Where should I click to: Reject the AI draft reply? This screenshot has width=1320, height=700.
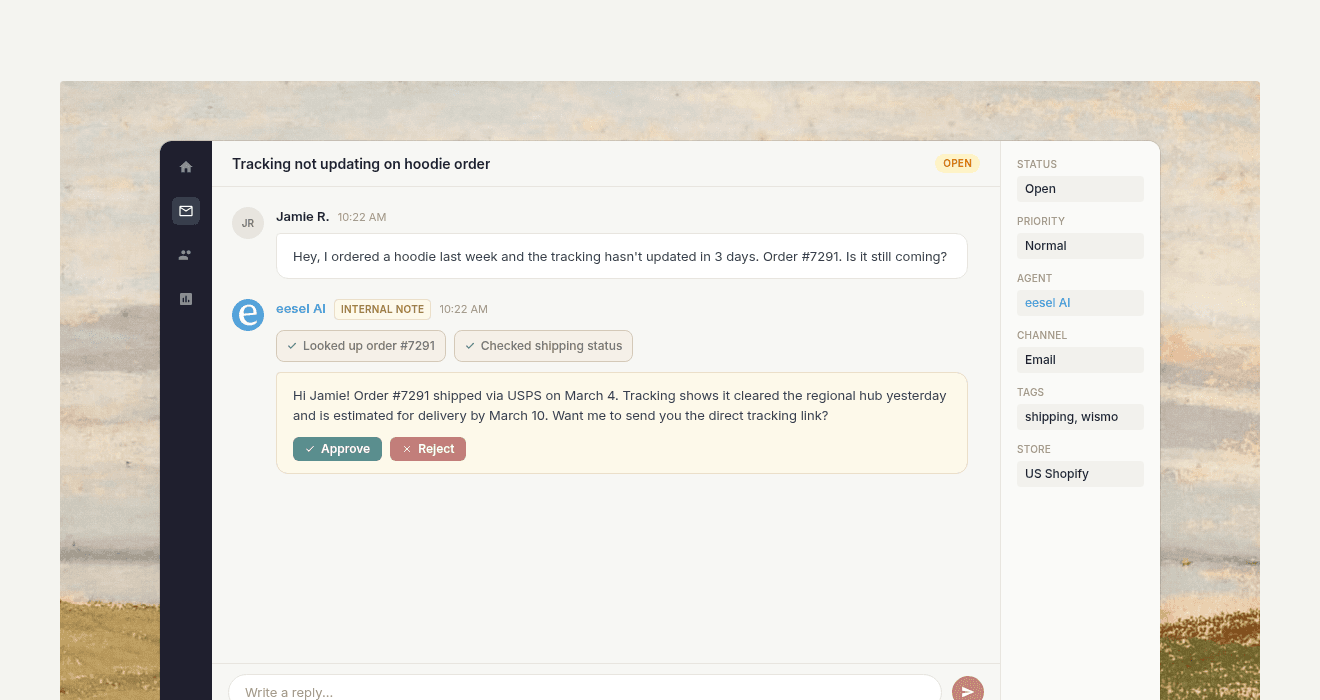click(x=428, y=449)
